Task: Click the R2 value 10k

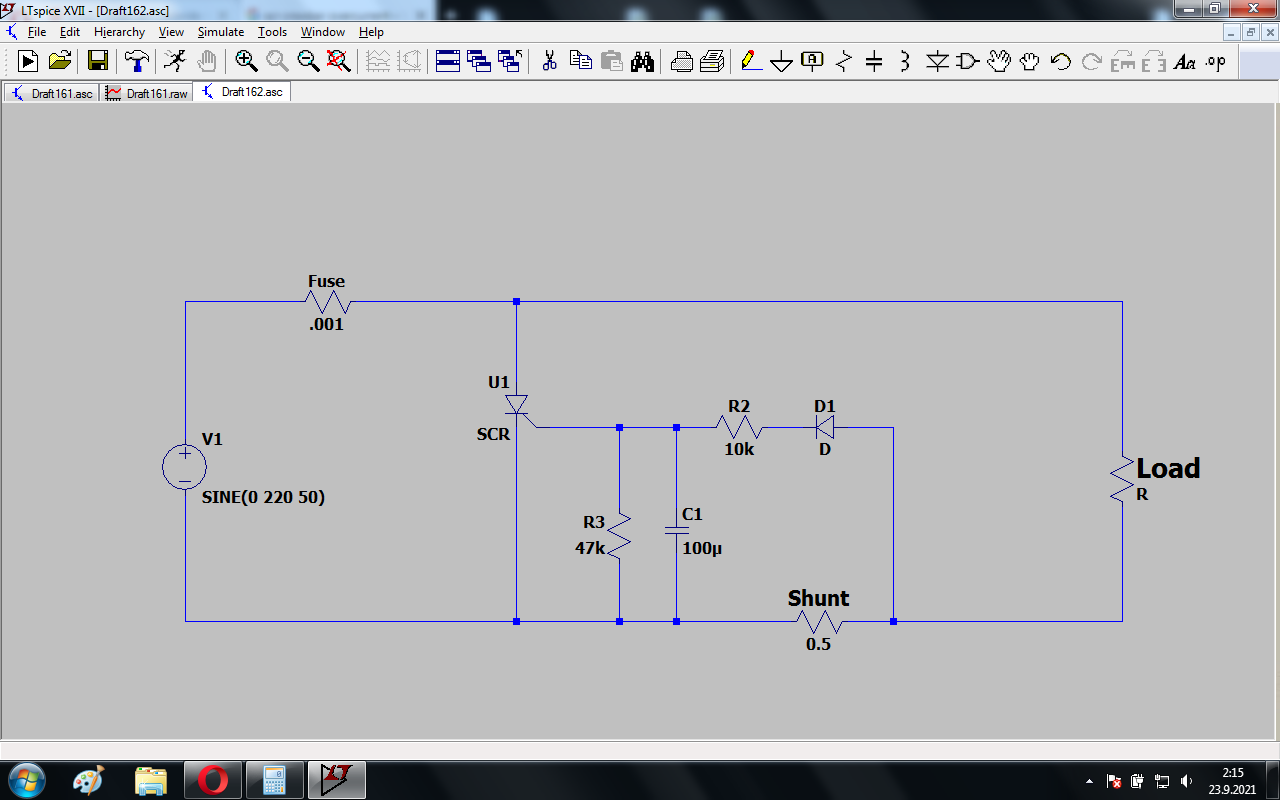Action: tap(739, 450)
